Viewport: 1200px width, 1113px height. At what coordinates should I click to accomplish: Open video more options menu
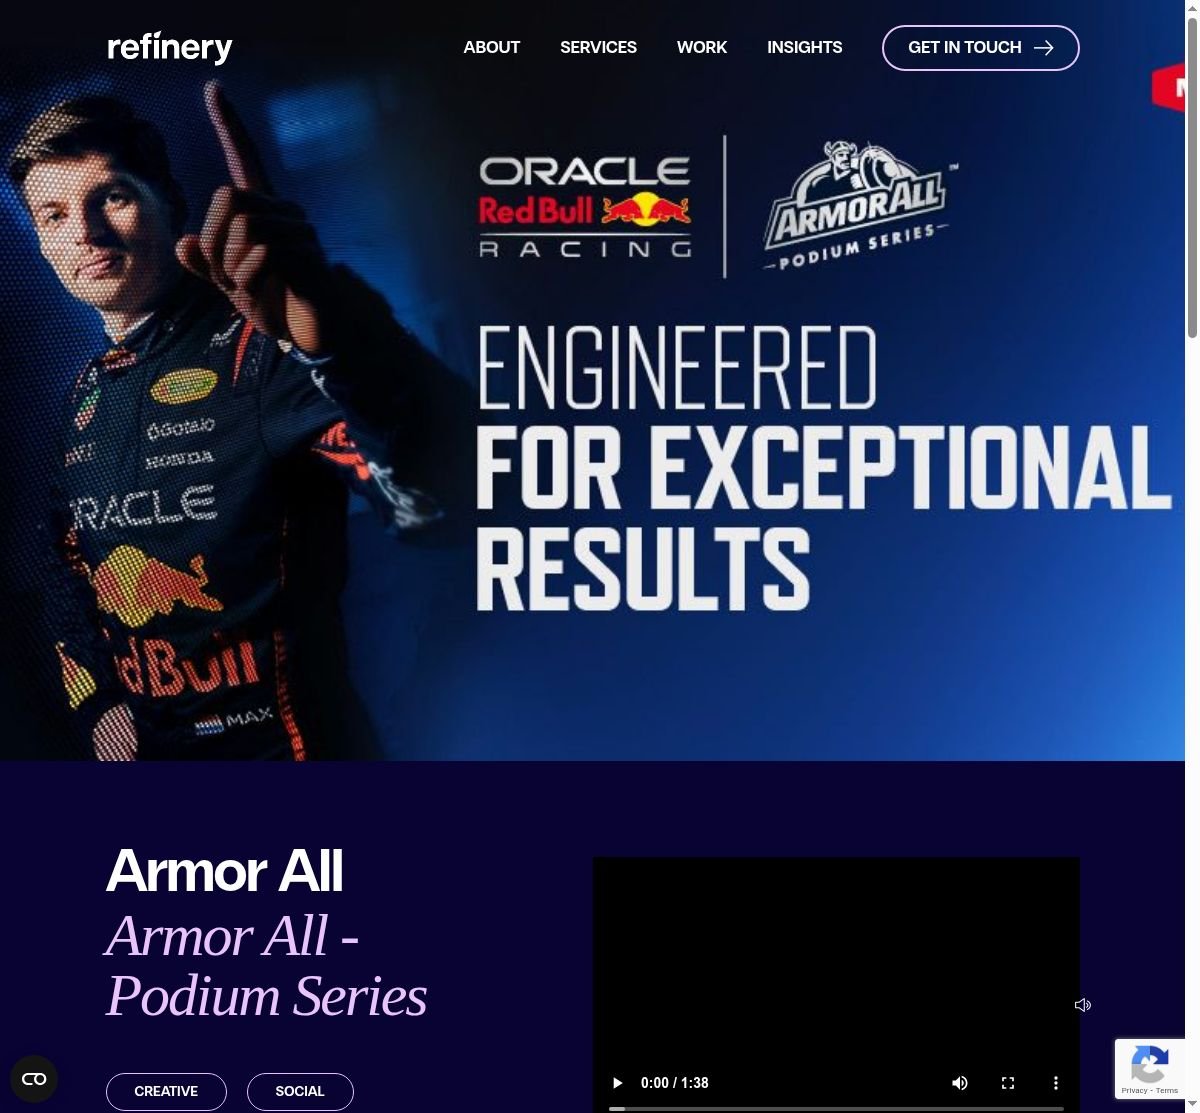[x=1056, y=1083]
